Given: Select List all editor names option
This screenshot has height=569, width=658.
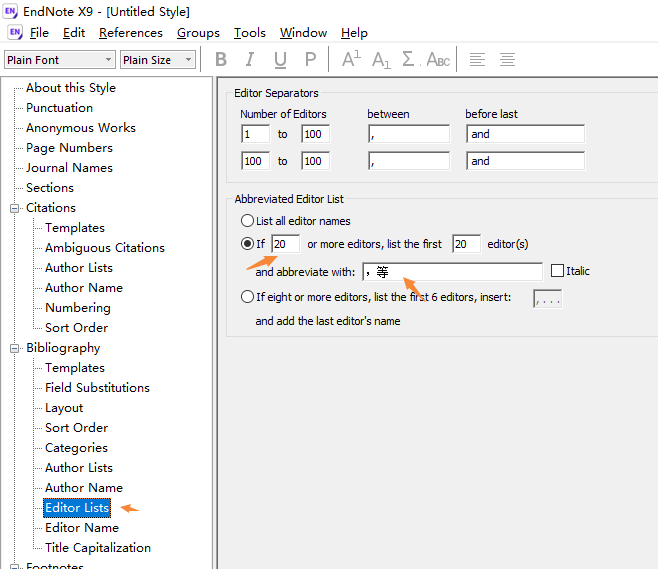Looking at the screenshot, I should [247, 221].
